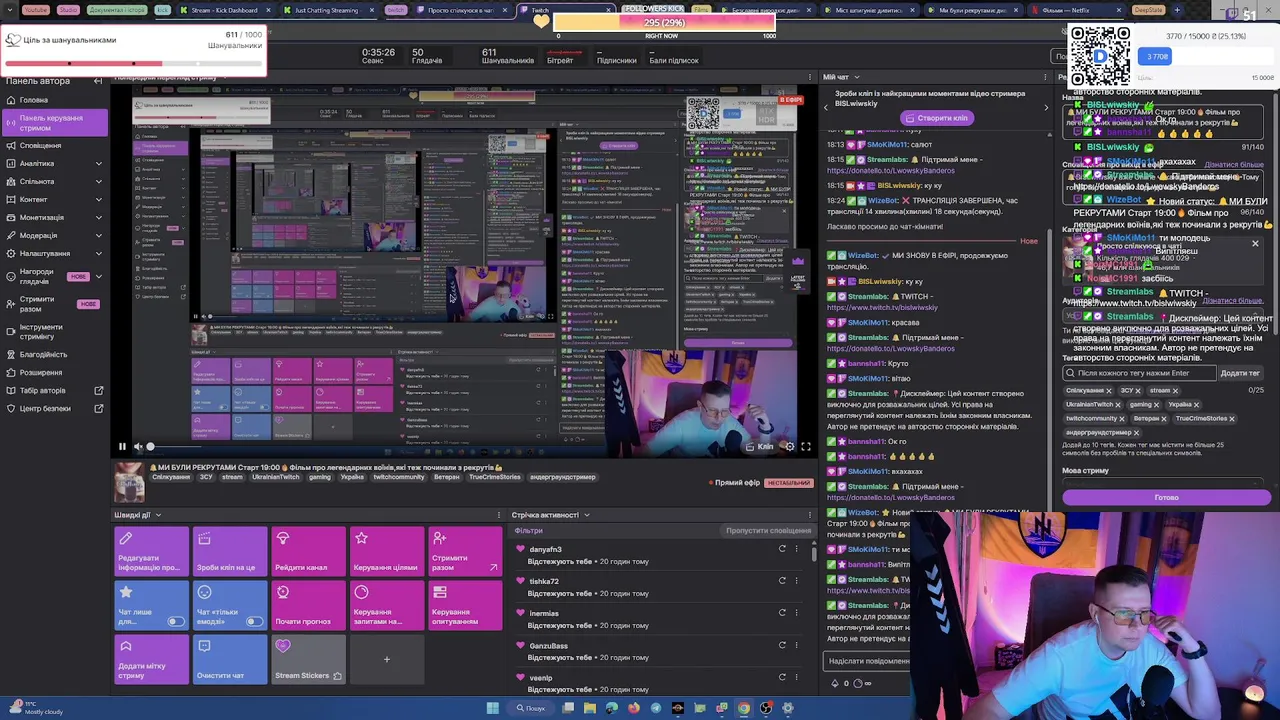
Task: Open the UkrainianTwitch tag under stream title
Action: pyautogui.click(x=275, y=477)
